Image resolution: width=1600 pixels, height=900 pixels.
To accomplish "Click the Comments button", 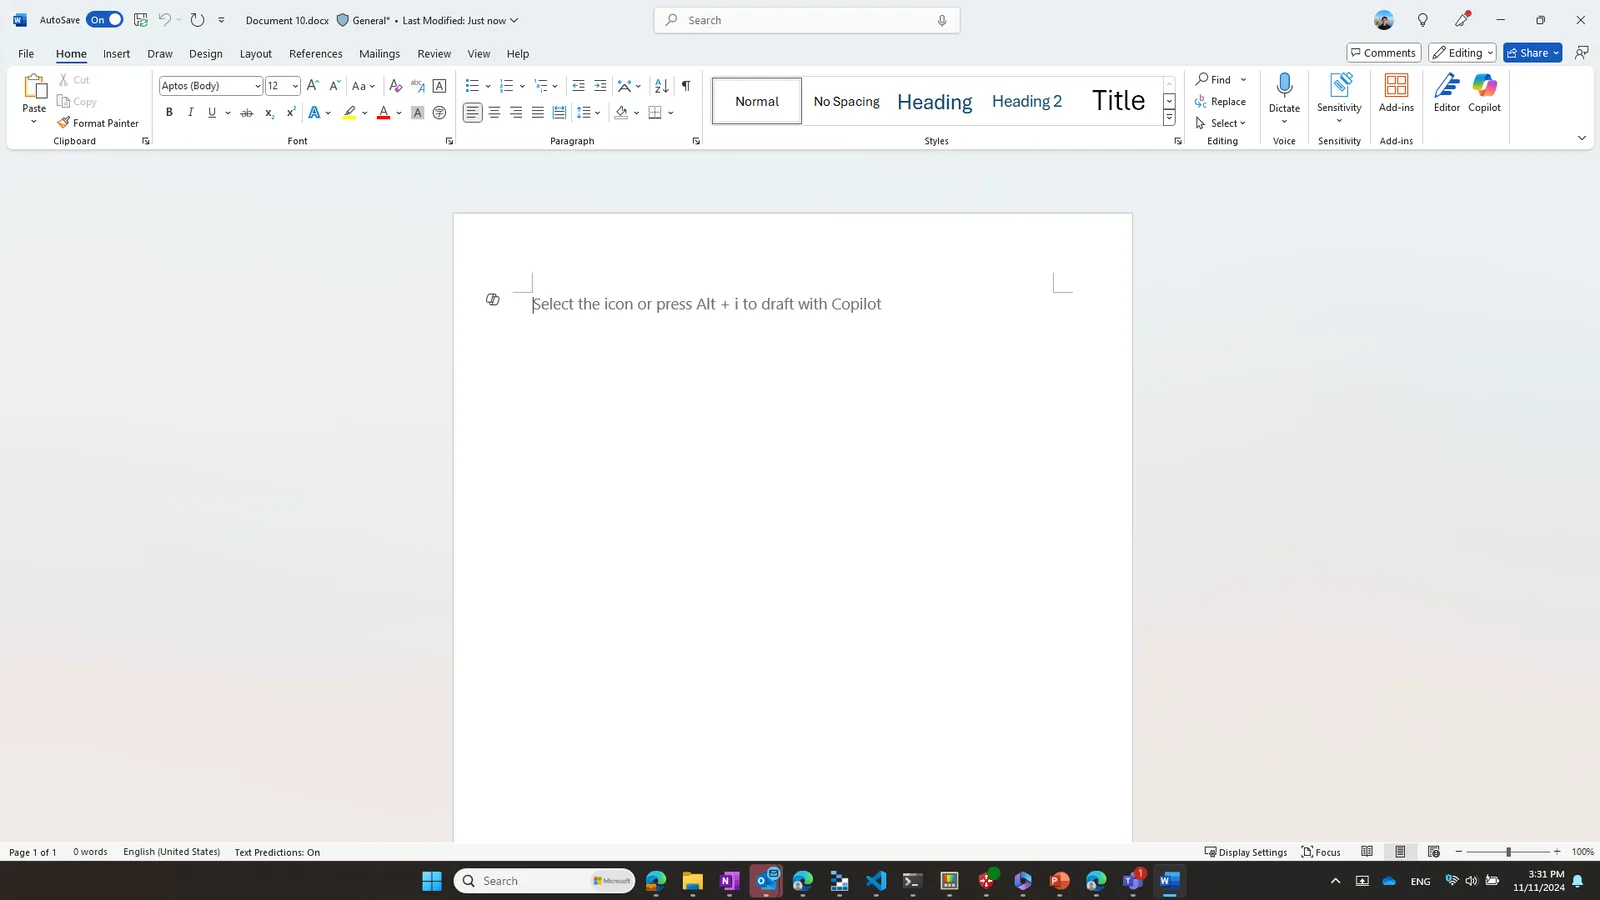I will 1383,53.
